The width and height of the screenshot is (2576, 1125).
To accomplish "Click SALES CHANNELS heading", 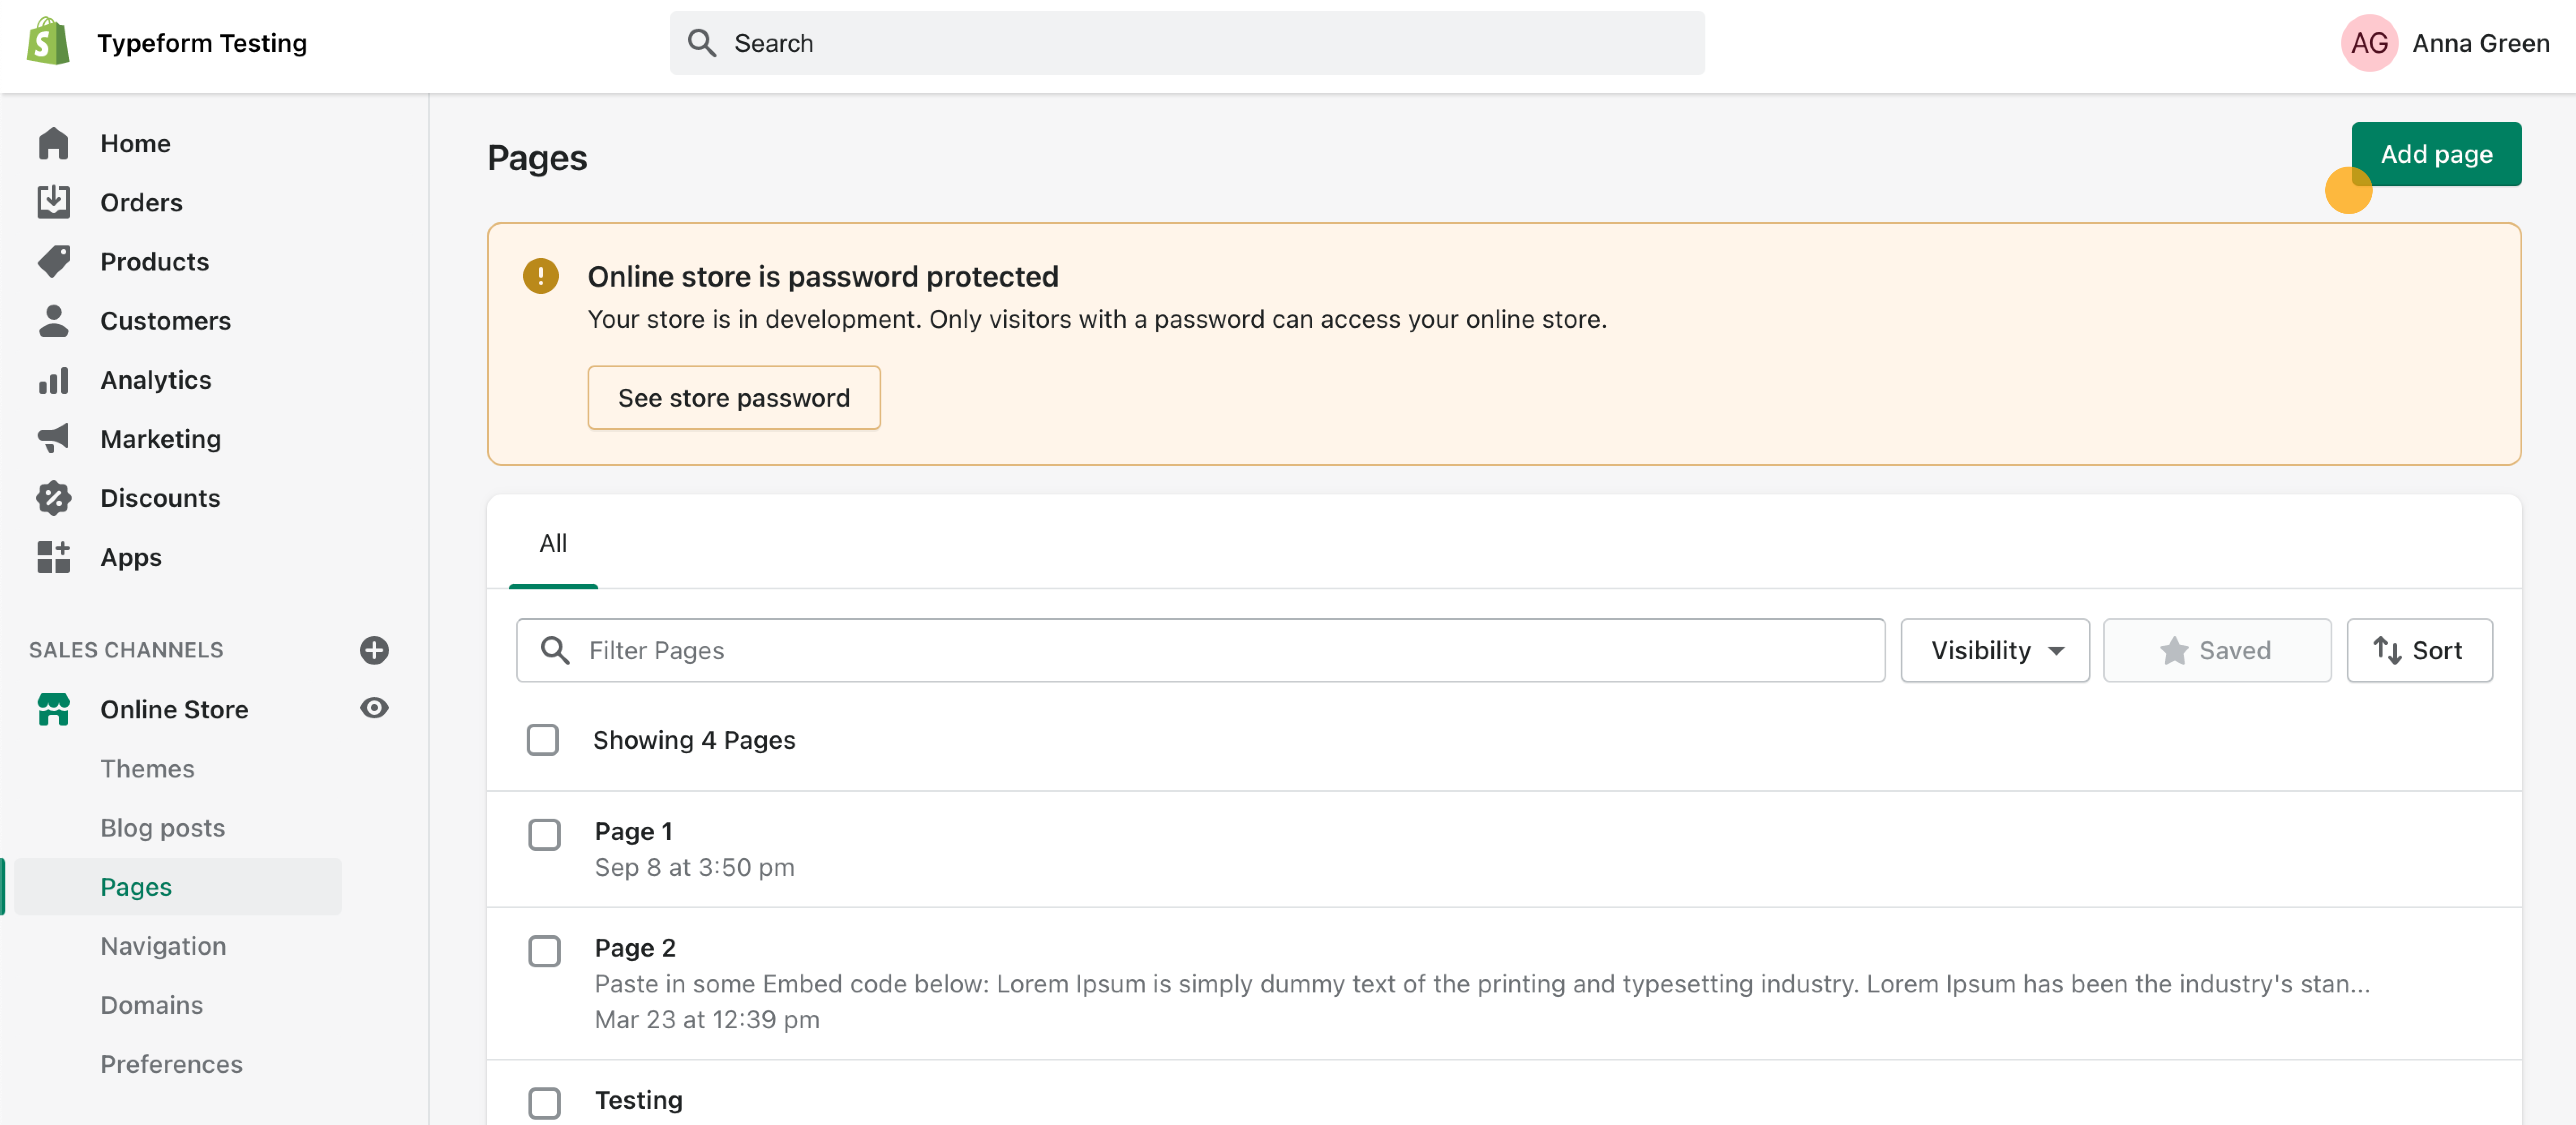I will (x=126, y=650).
